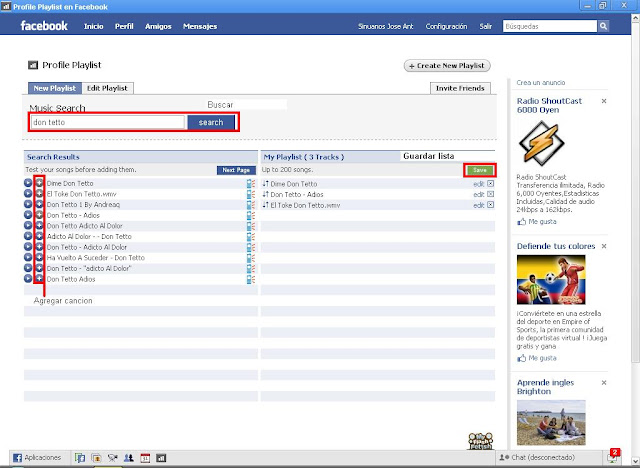Edit 'El Toke Don Tetto.wmv' playlist track

[x=479, y=205]
